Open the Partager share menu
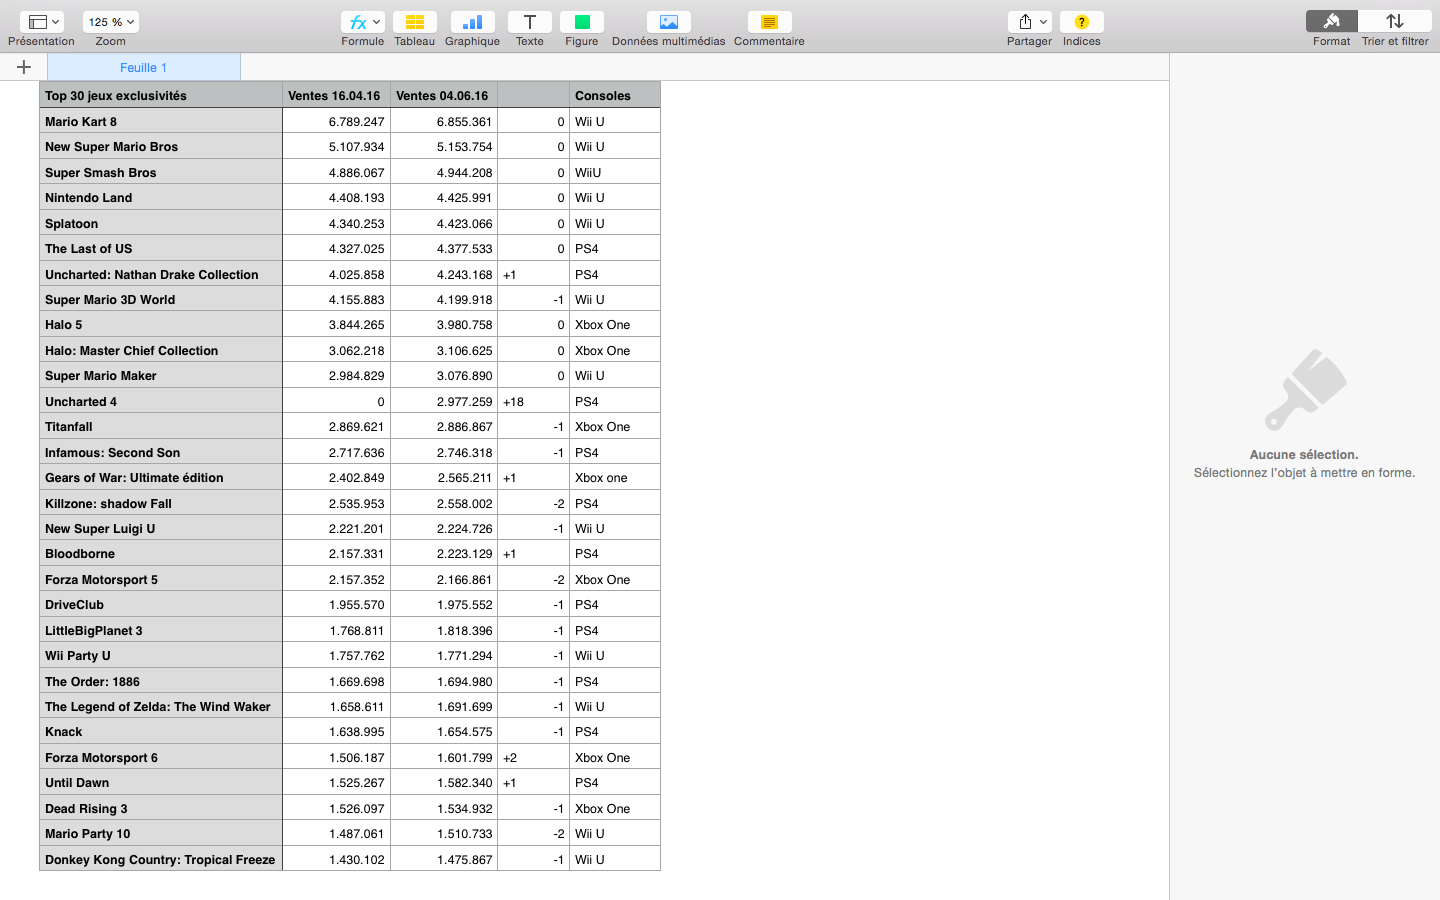 [x=1029, y=22]
